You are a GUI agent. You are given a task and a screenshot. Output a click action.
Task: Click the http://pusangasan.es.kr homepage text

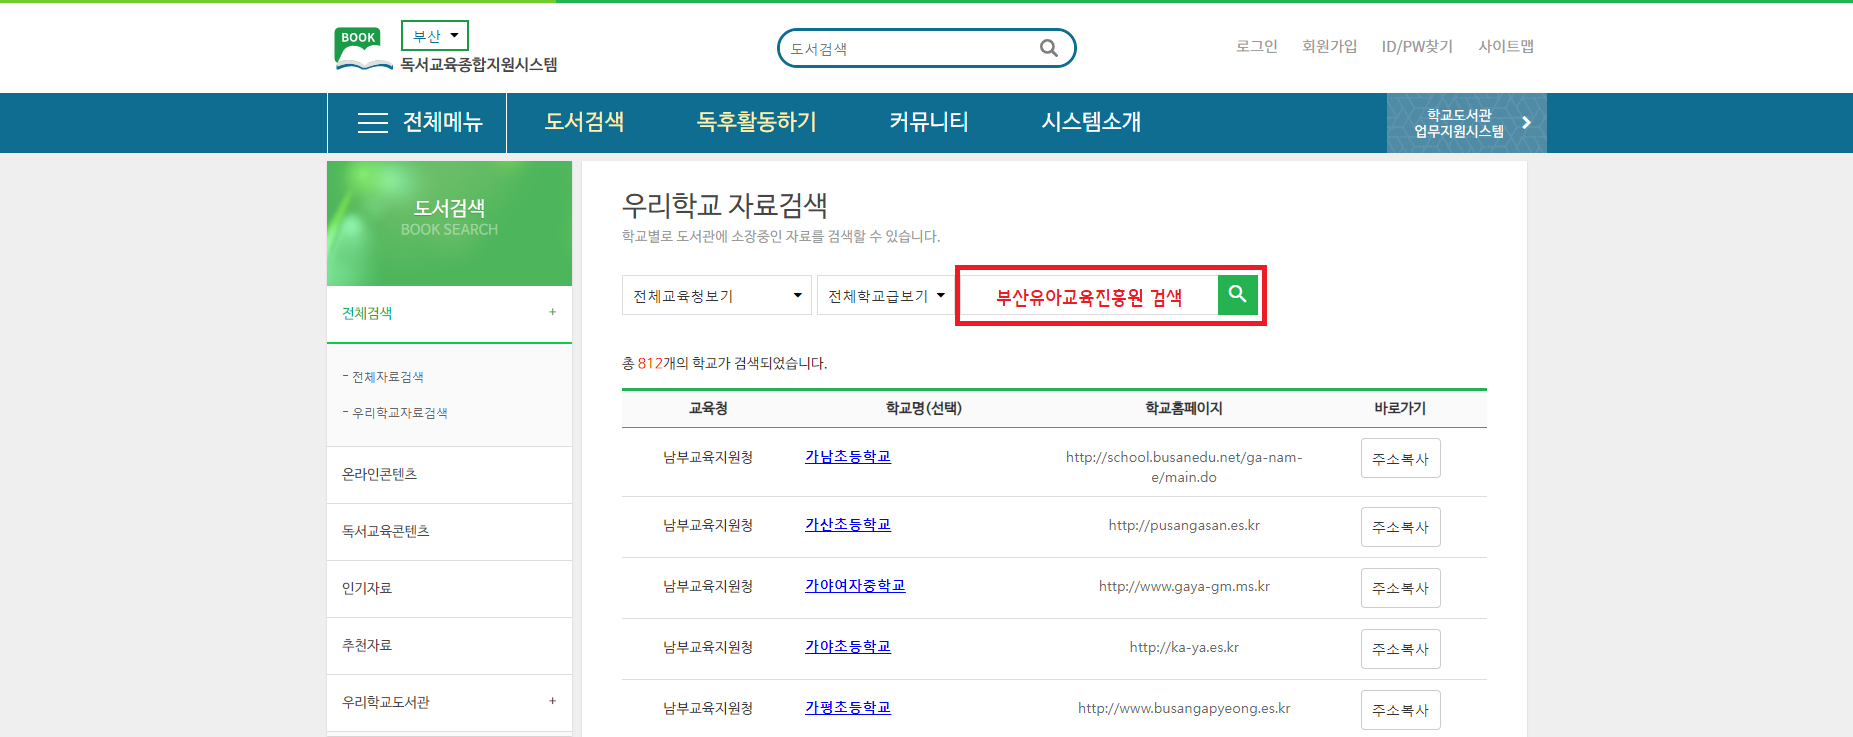(x=1184, y=525)
